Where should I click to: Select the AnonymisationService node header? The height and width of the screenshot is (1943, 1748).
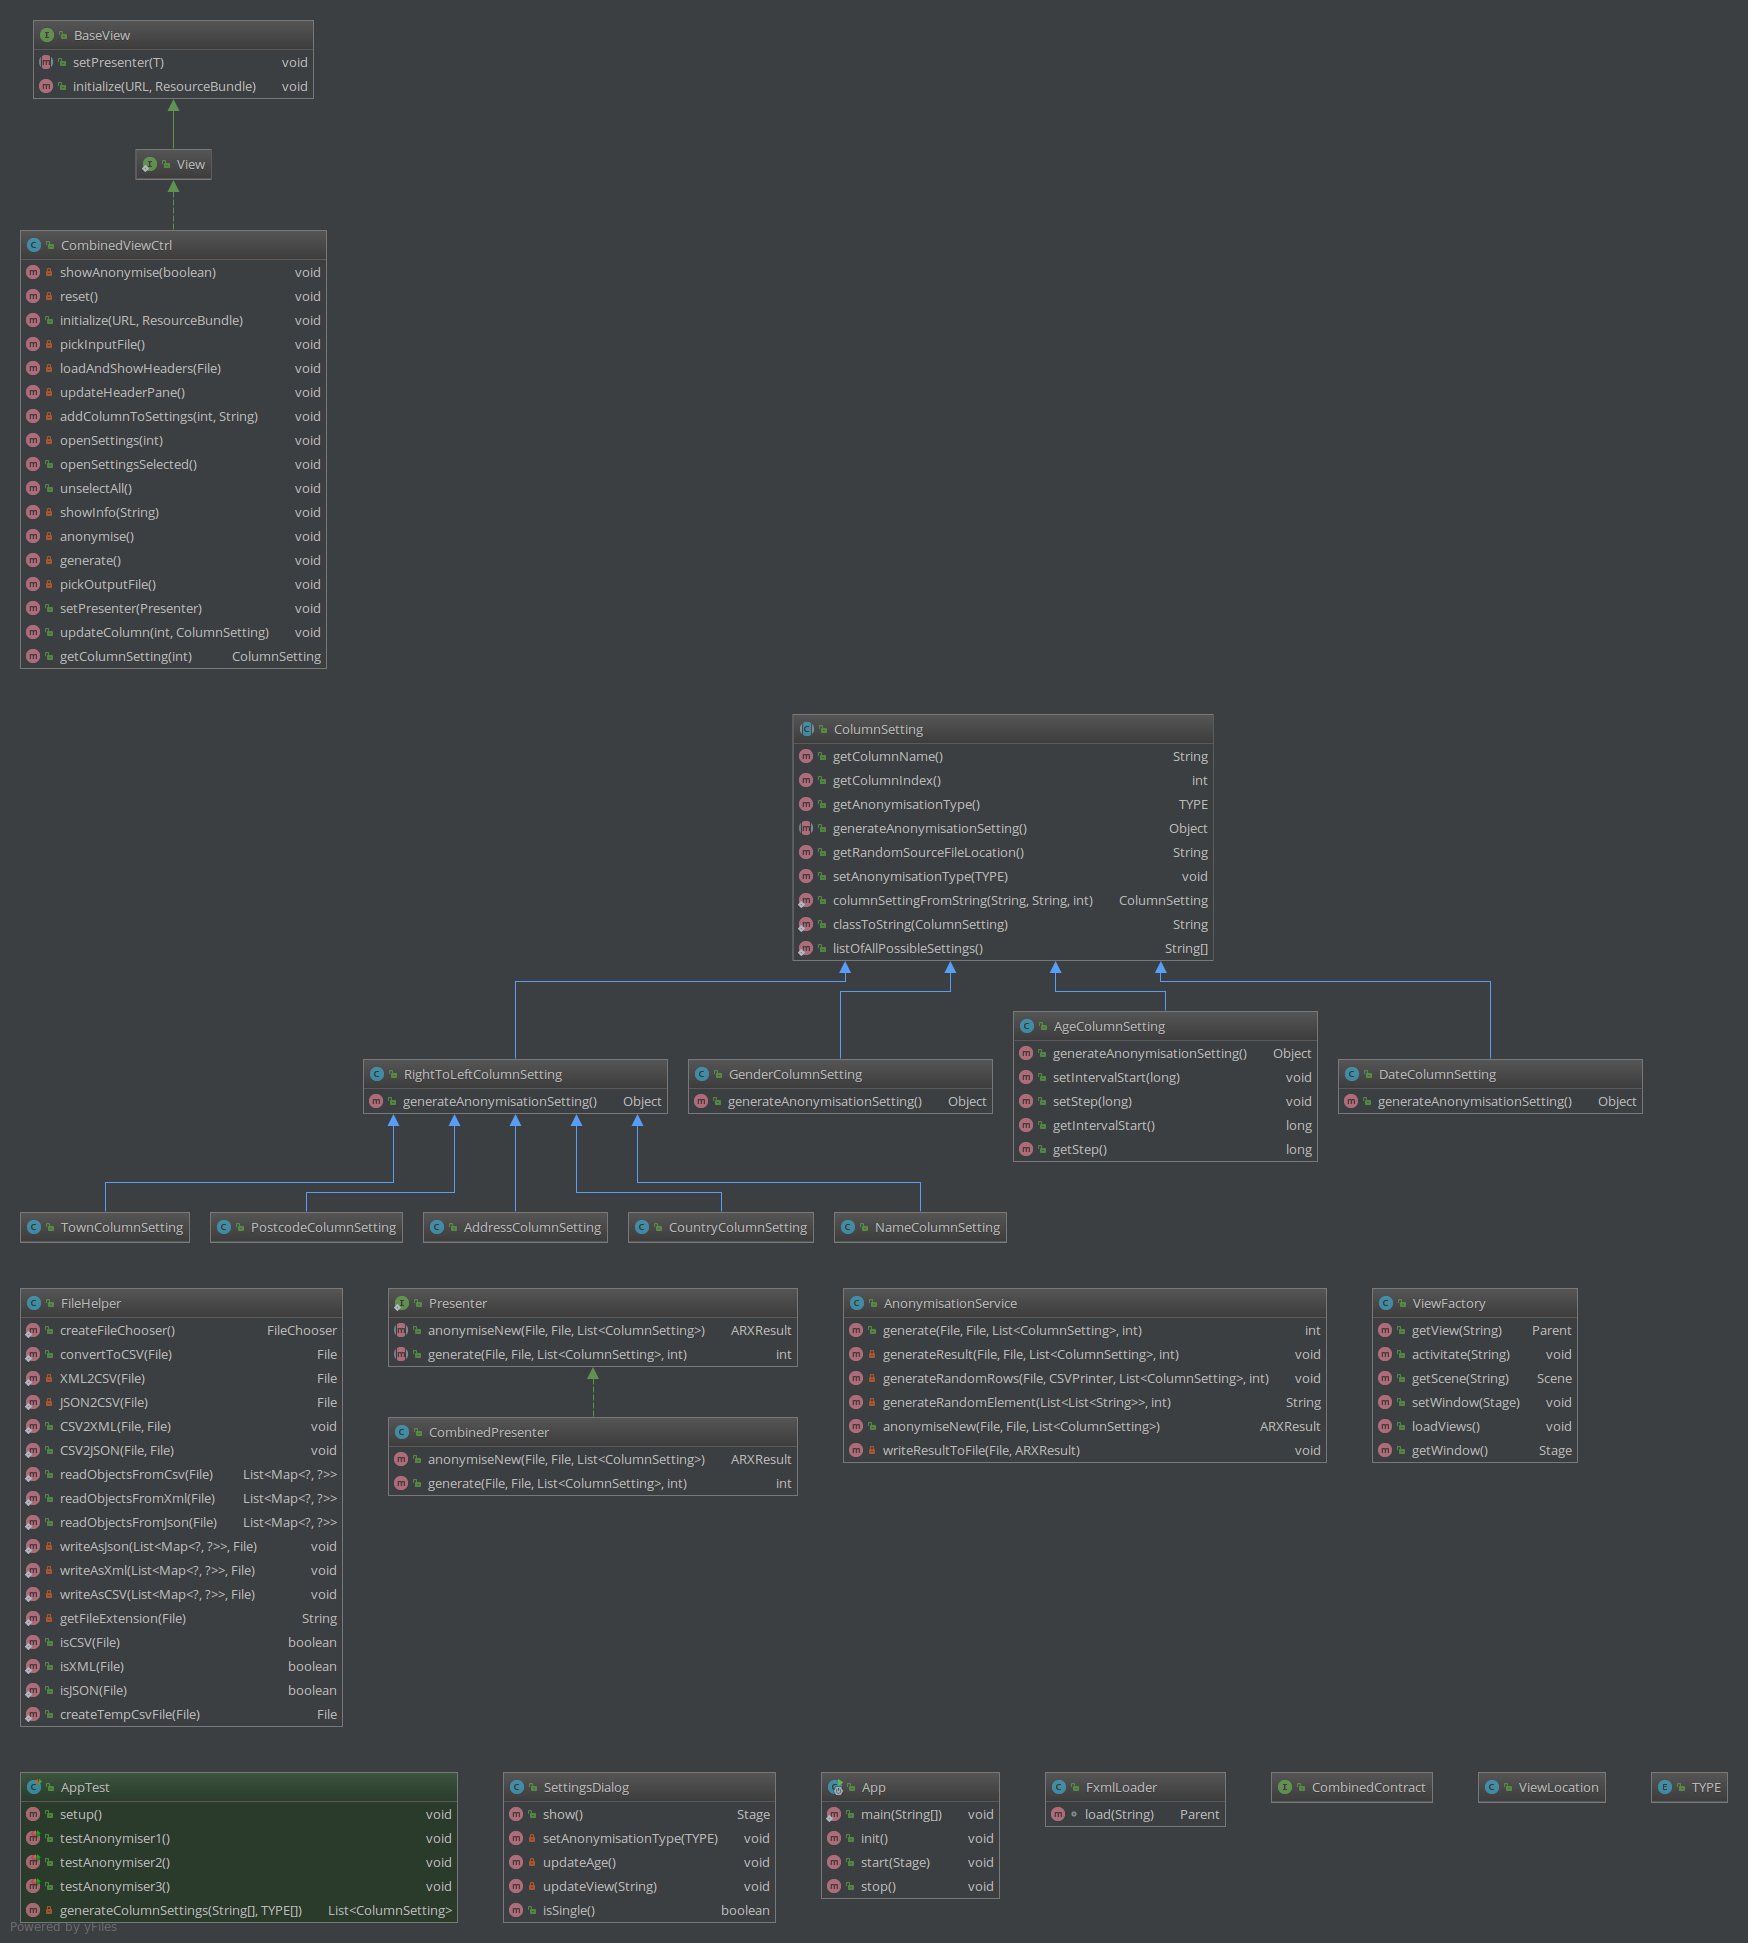(x=1084, y=1303)
